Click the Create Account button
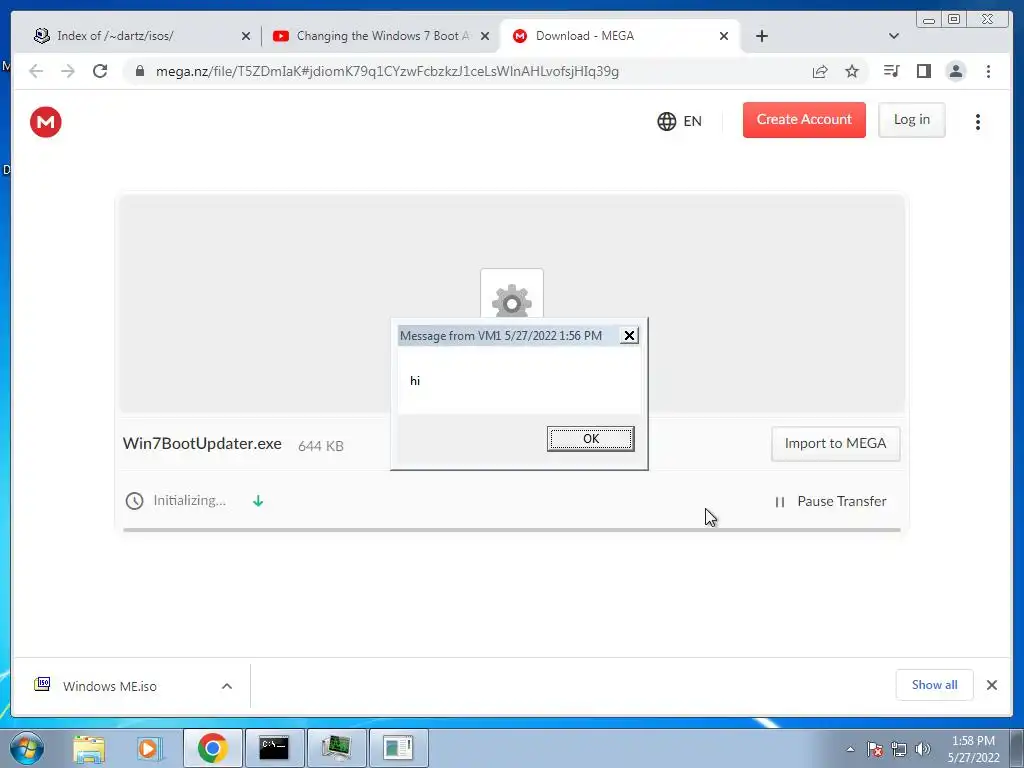The width and height of the screenshot is (1024, 768). coord(804,120)
